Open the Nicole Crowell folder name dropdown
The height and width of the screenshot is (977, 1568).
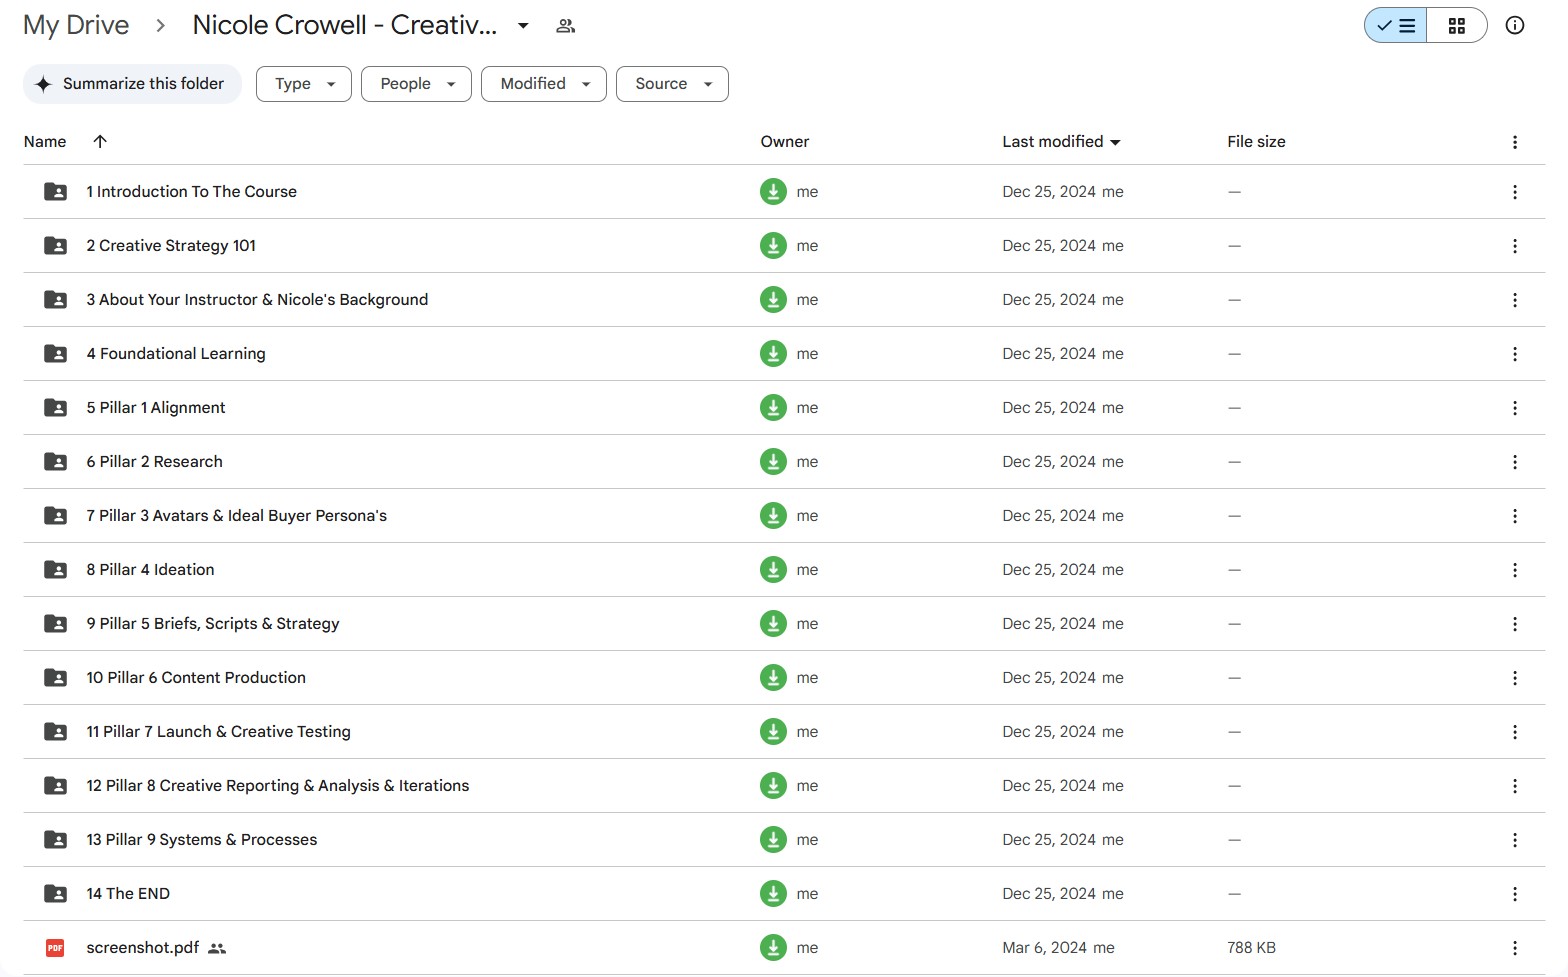tap(523, 26)
